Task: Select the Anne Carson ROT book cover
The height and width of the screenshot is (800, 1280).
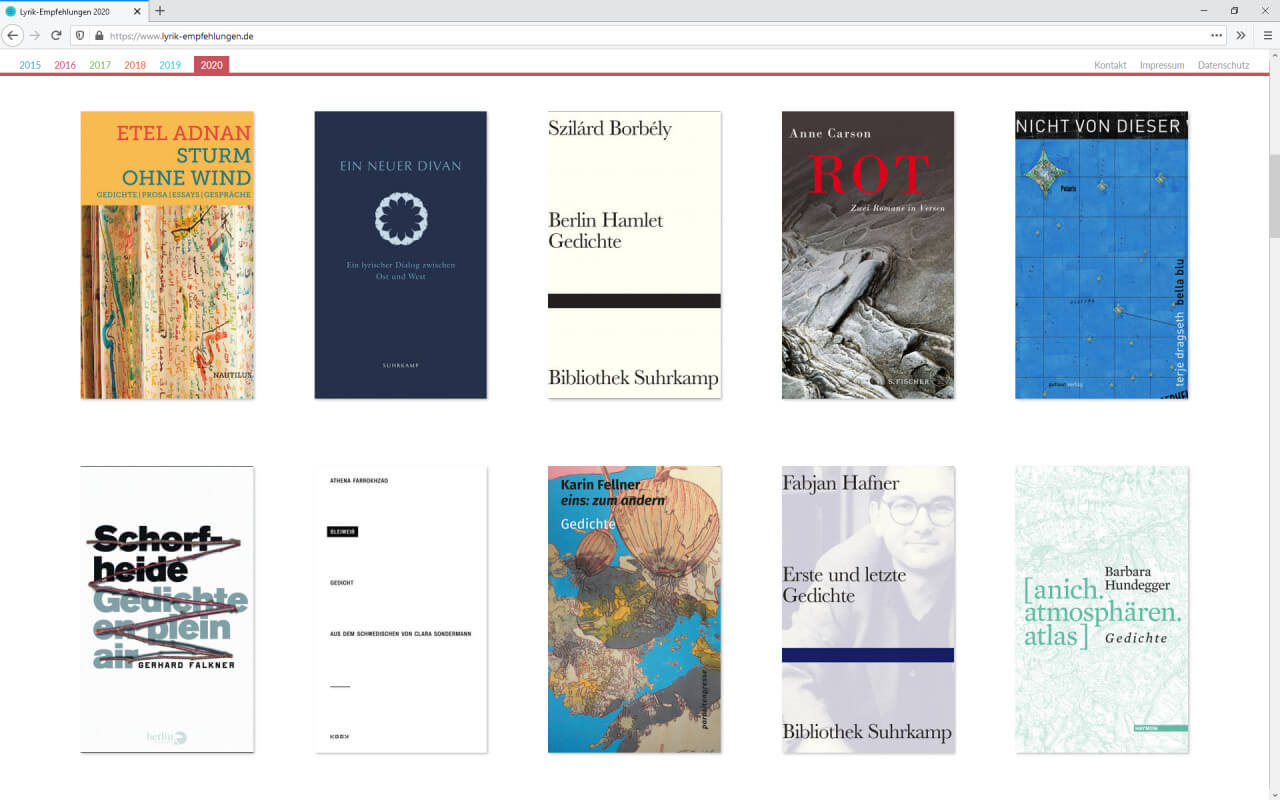Action: click(x=867, y=255)
